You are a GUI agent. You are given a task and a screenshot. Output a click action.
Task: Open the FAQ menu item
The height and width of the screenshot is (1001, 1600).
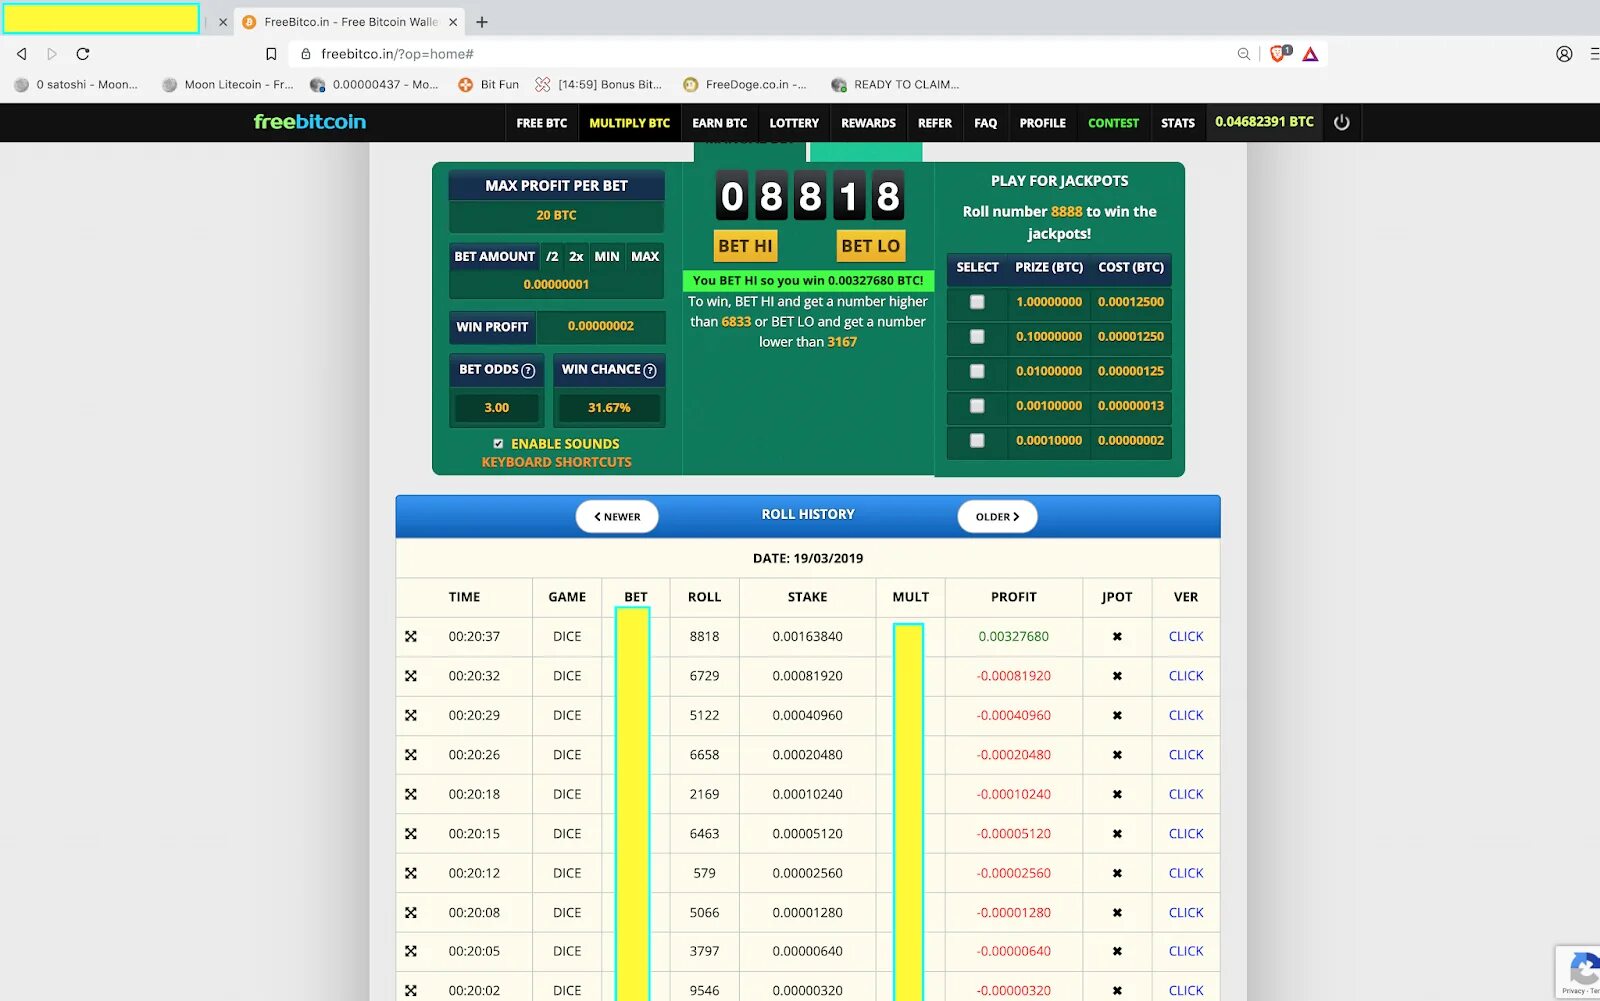pyautogui.click(x=986, y=123)
